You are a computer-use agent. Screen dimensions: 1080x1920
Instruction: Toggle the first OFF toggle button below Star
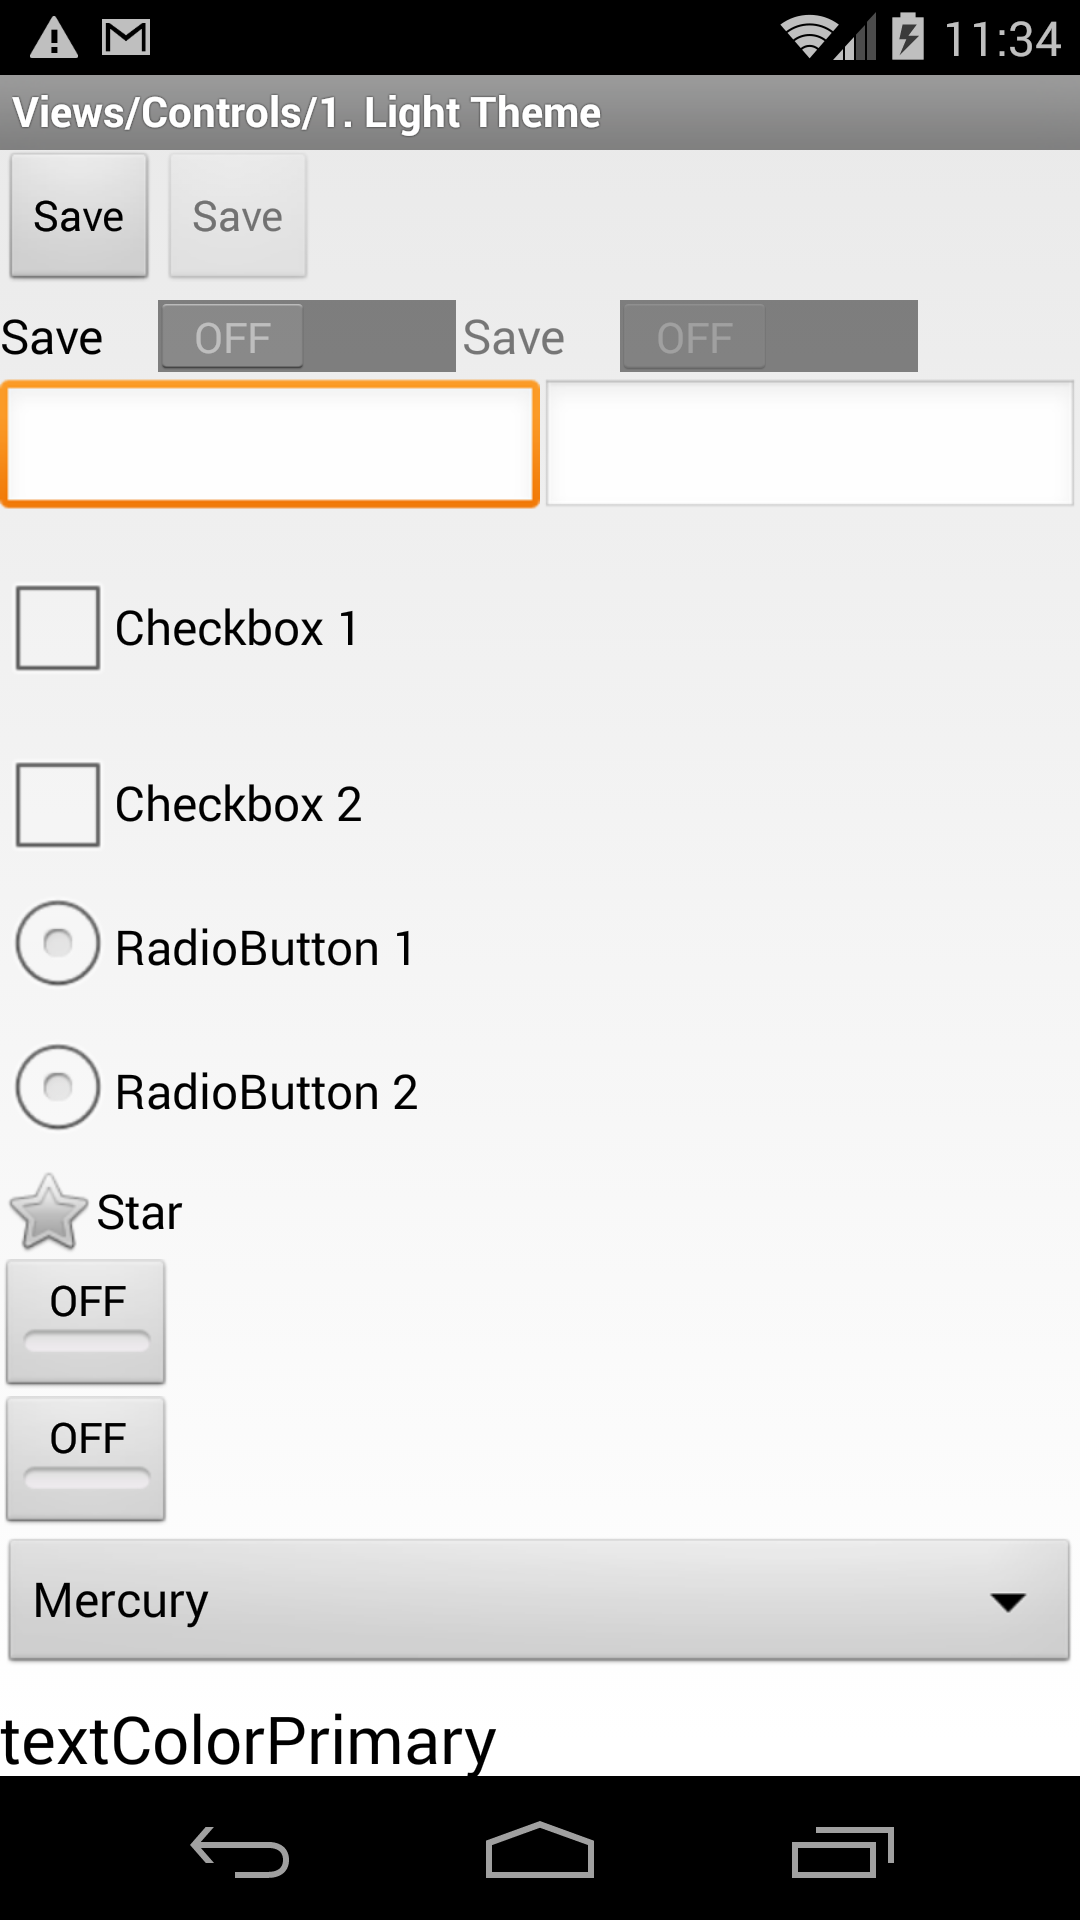click(x=86, y=1322)
